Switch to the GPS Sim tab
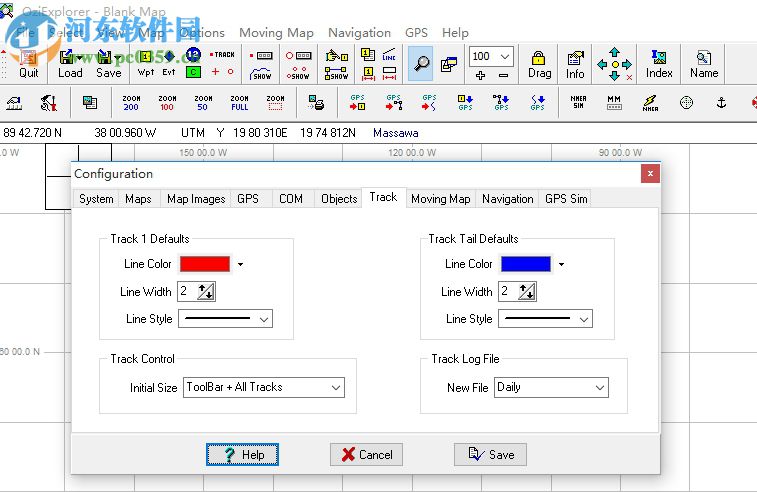 pos(566,199)
